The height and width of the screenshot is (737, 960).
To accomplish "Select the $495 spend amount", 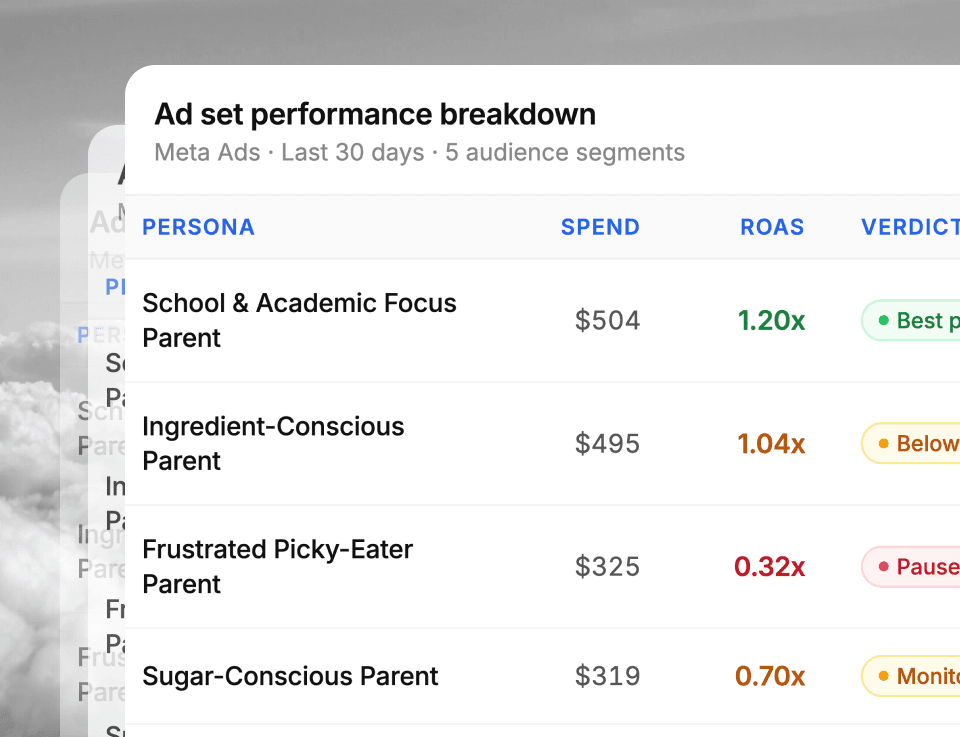I will [607, 444].
